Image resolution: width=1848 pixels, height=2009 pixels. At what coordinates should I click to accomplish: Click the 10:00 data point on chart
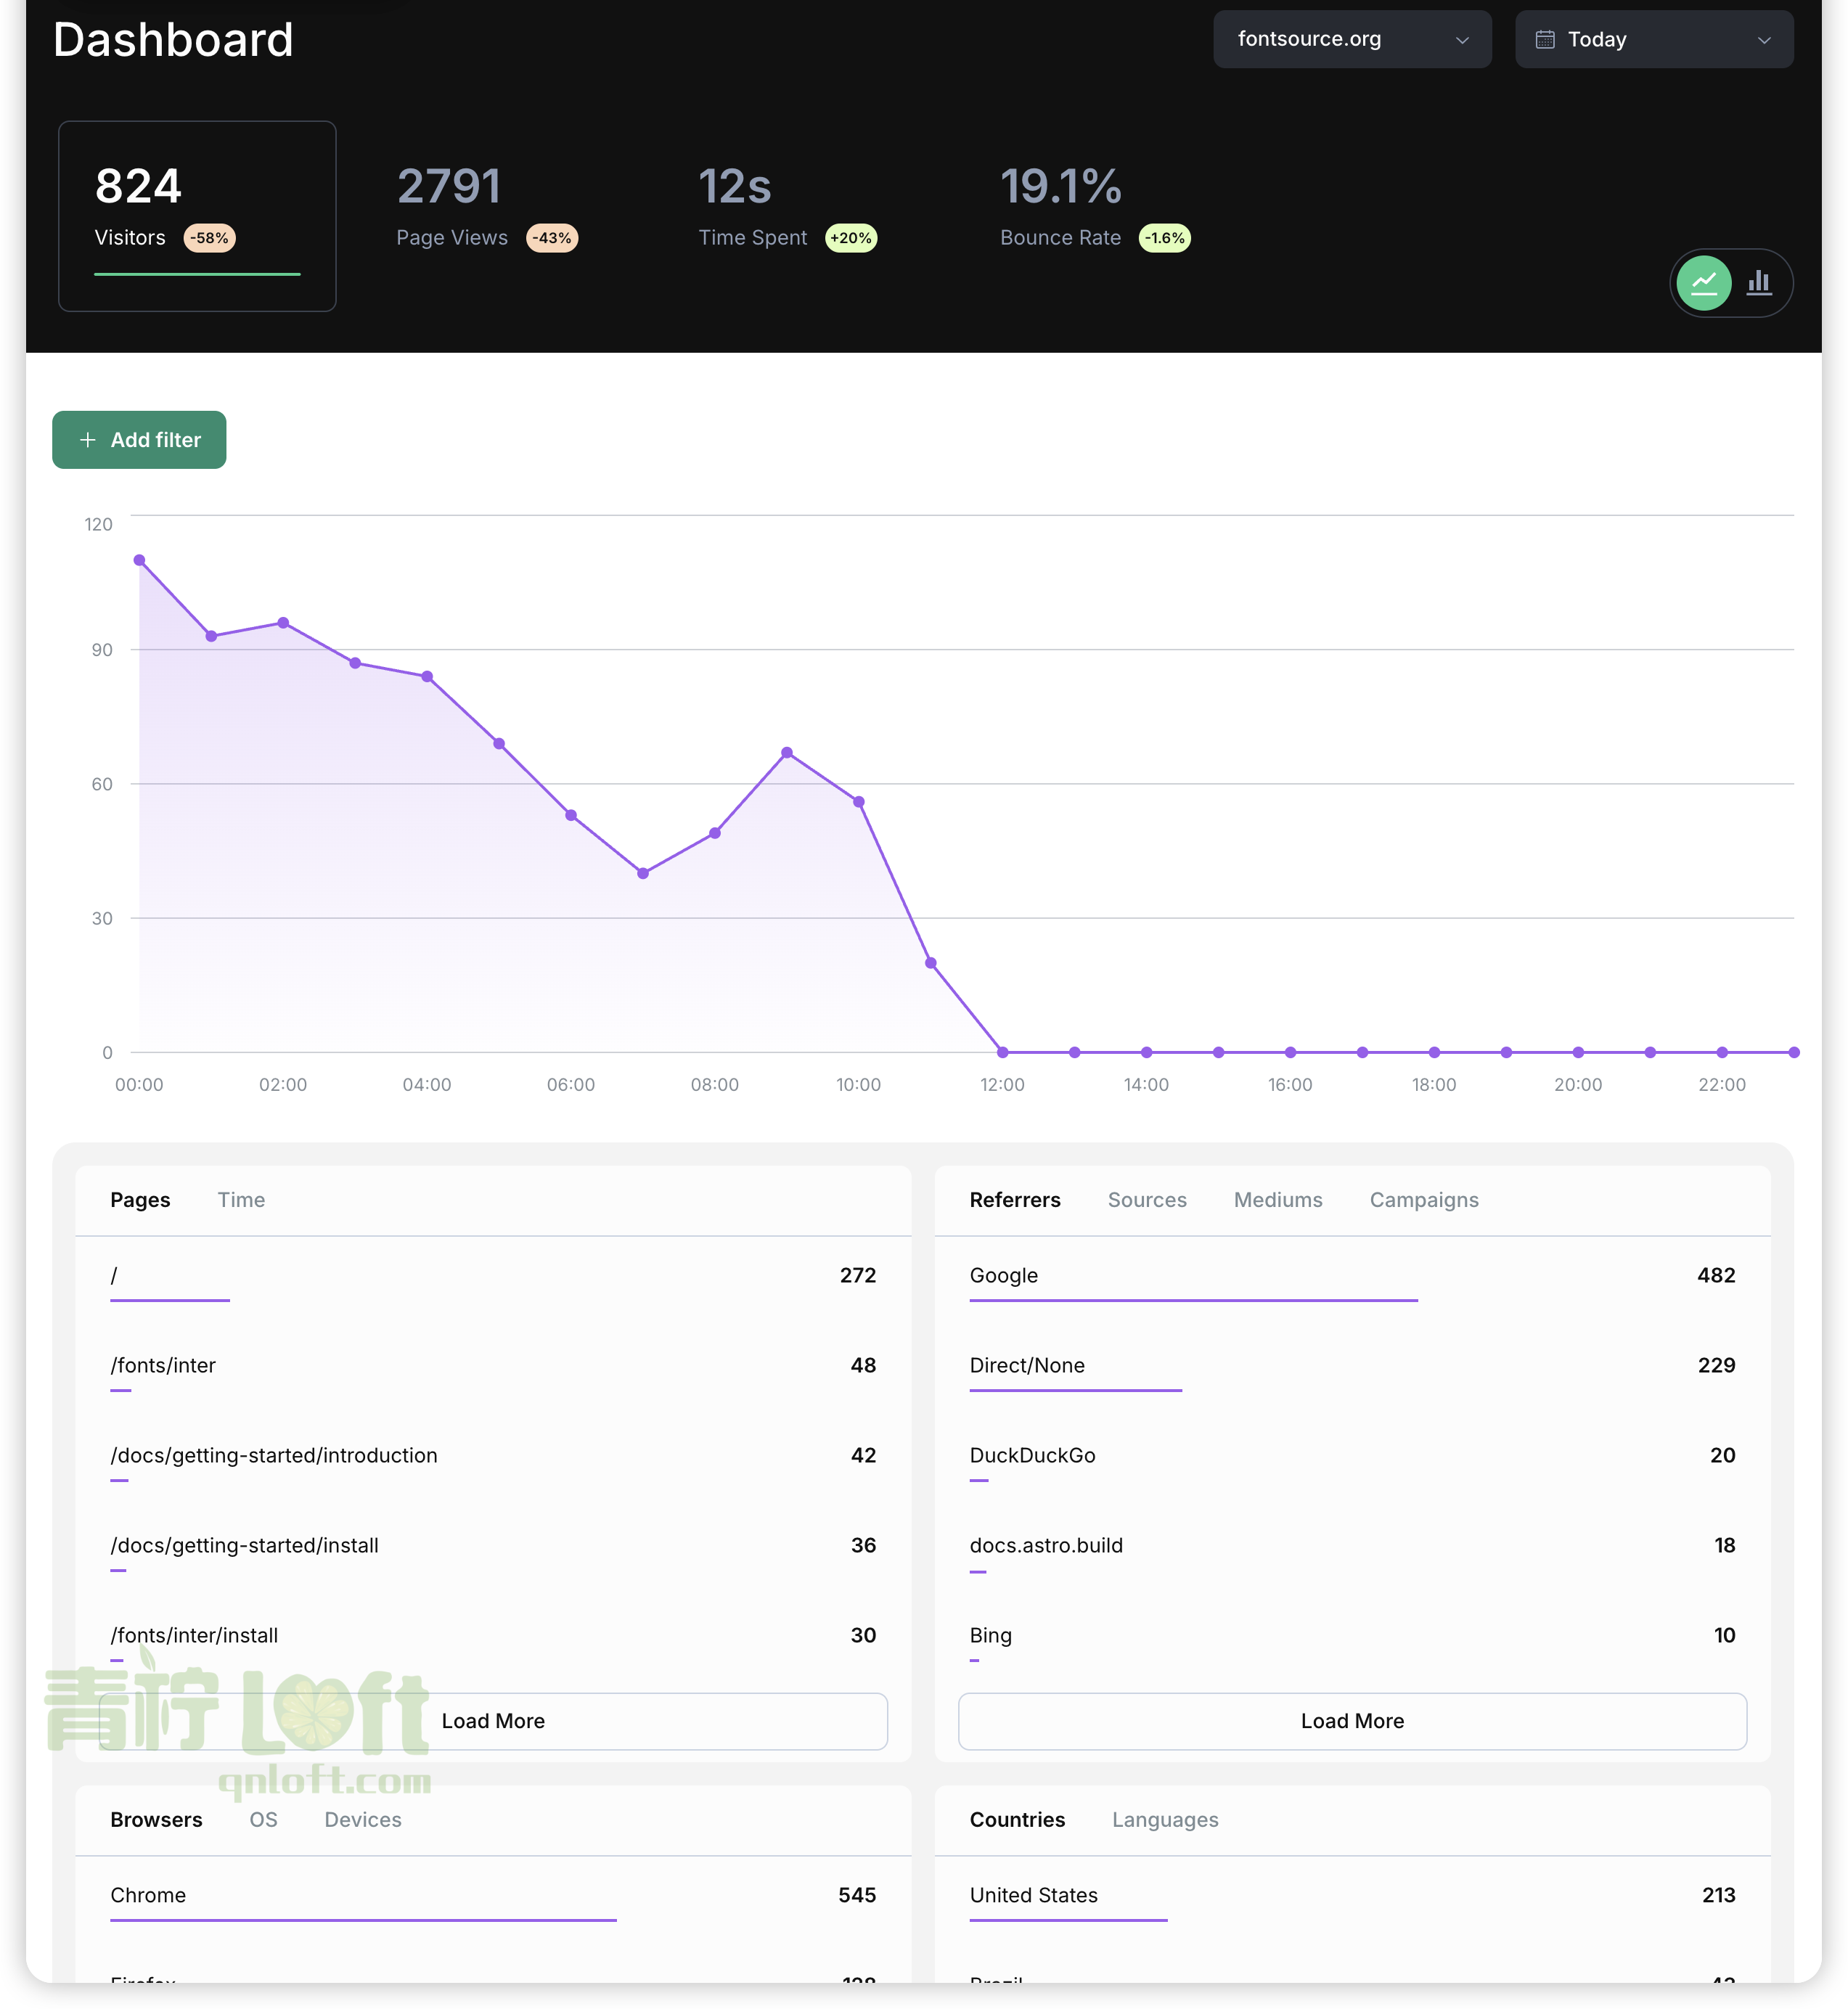858,802
